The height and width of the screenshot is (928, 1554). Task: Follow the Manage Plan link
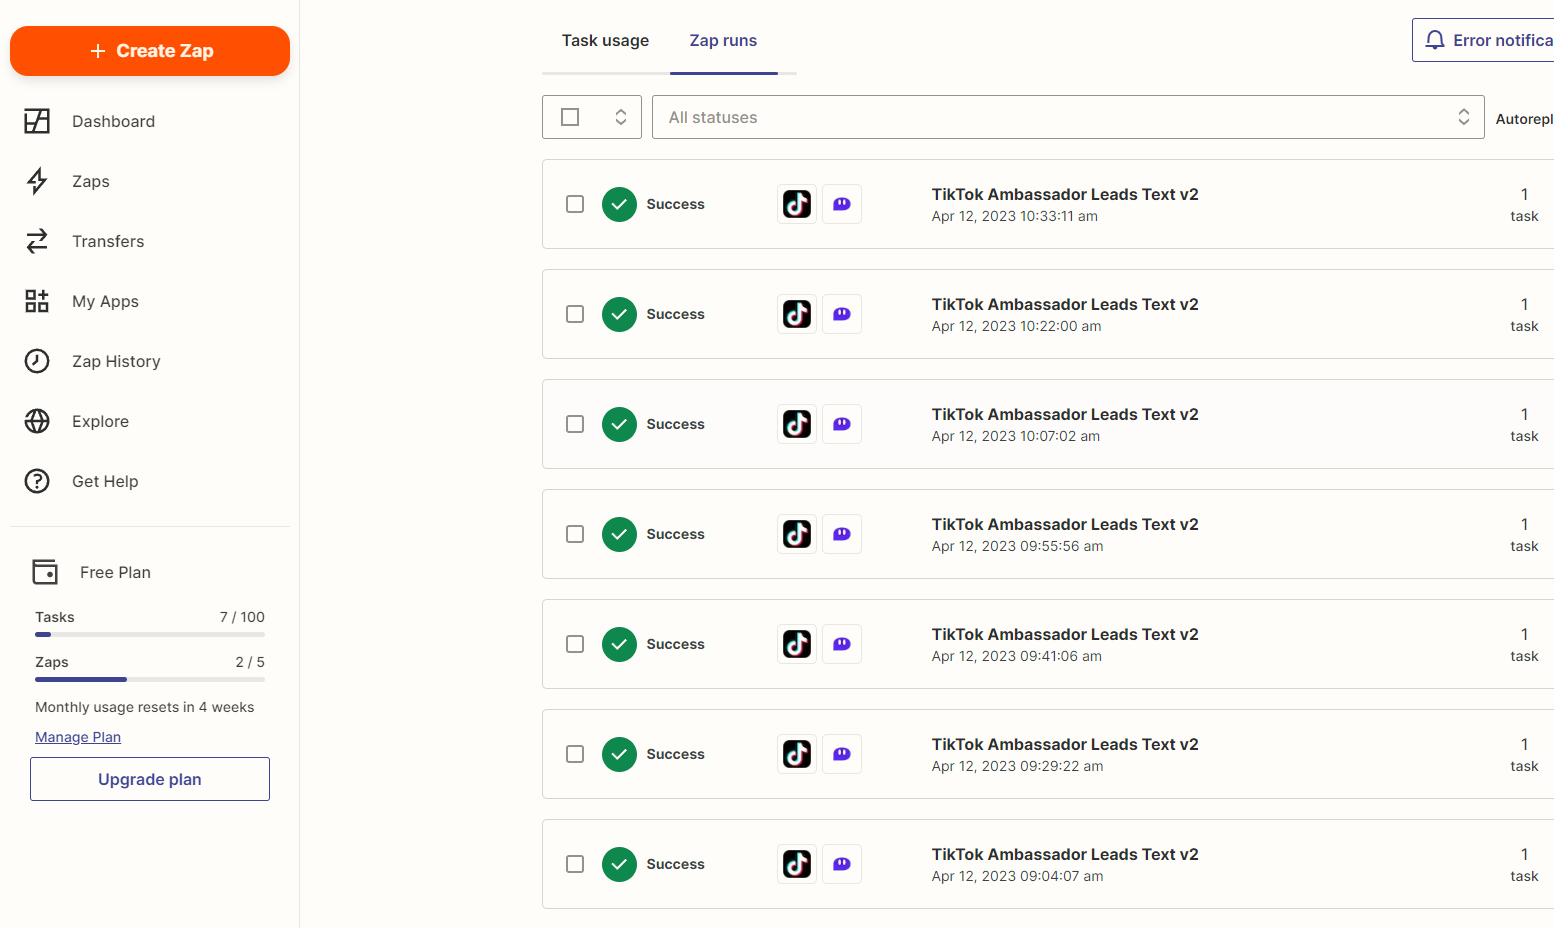[78, 737]
